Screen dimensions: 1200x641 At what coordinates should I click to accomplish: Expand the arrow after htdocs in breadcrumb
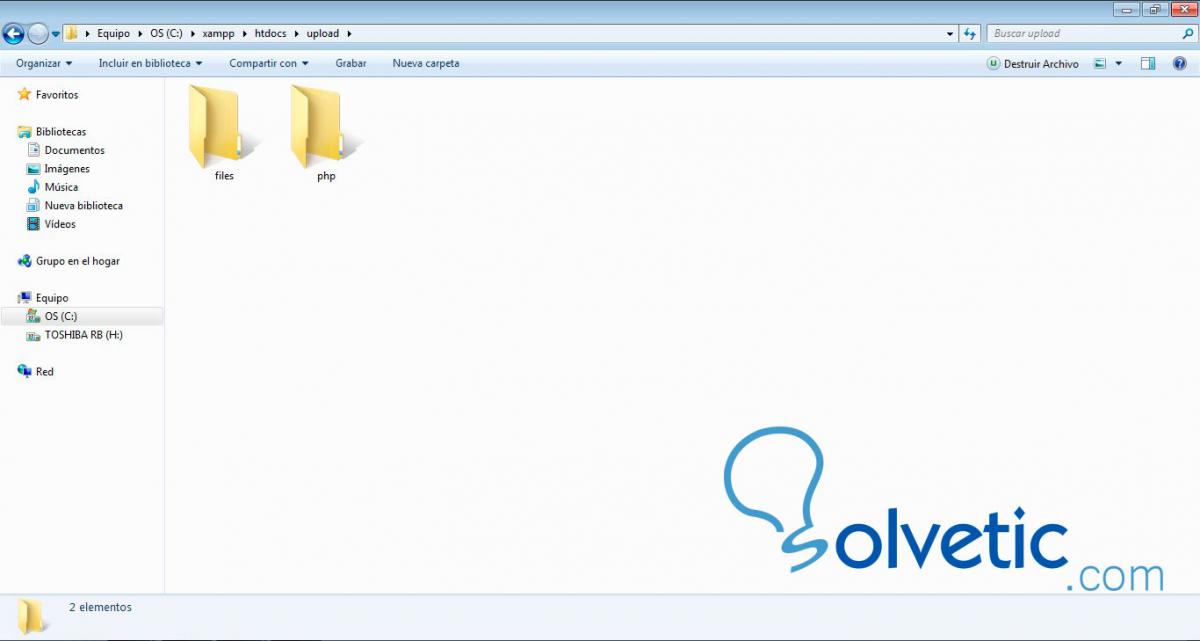click(x=297, y=34)
